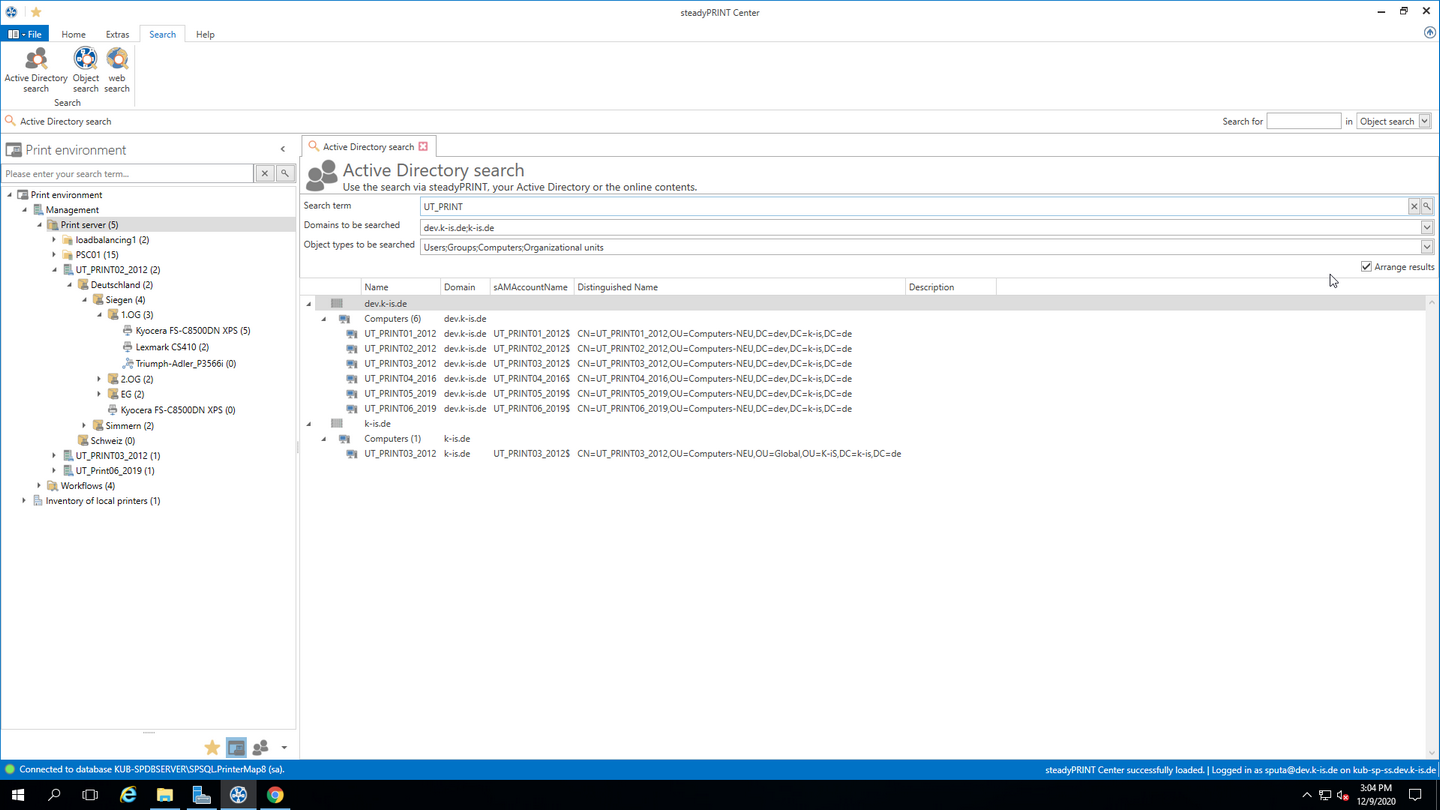Open Windows Start menu
Screen dimensions: 1440x810
18,795
